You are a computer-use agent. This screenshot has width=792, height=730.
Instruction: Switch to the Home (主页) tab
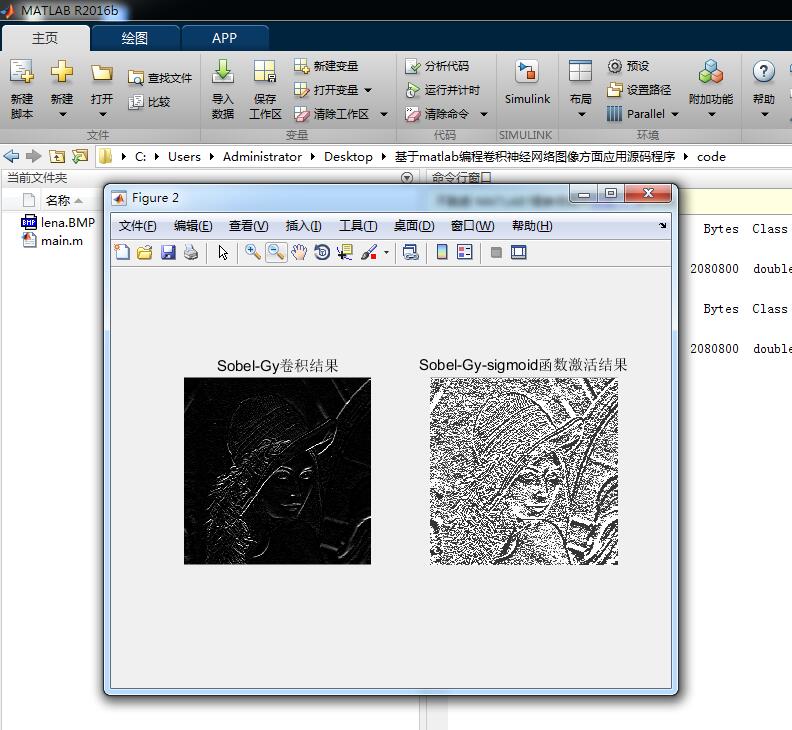click(45, 38)
